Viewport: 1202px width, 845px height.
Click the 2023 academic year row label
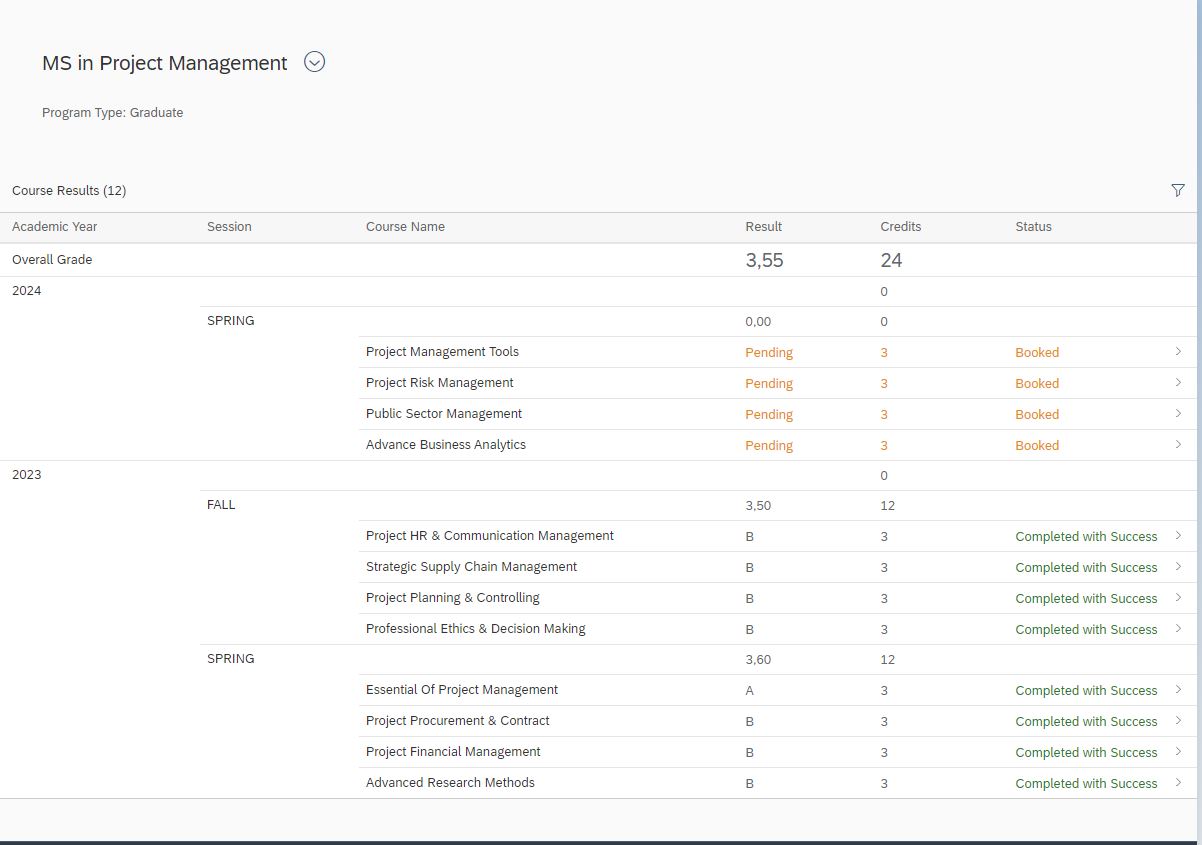point(27,475)
